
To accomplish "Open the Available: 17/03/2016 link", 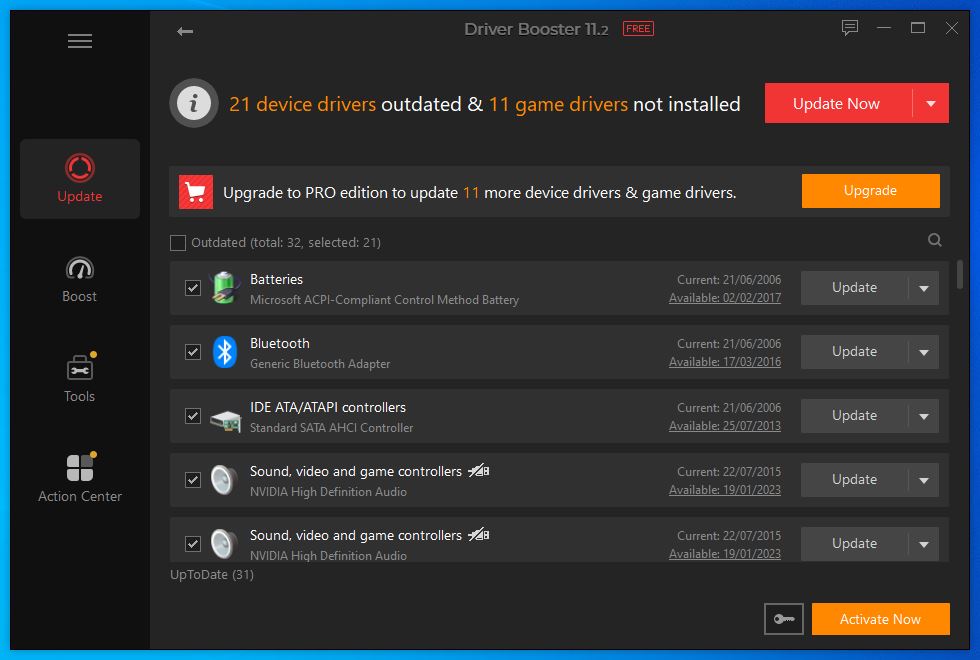I will [725, 362].
